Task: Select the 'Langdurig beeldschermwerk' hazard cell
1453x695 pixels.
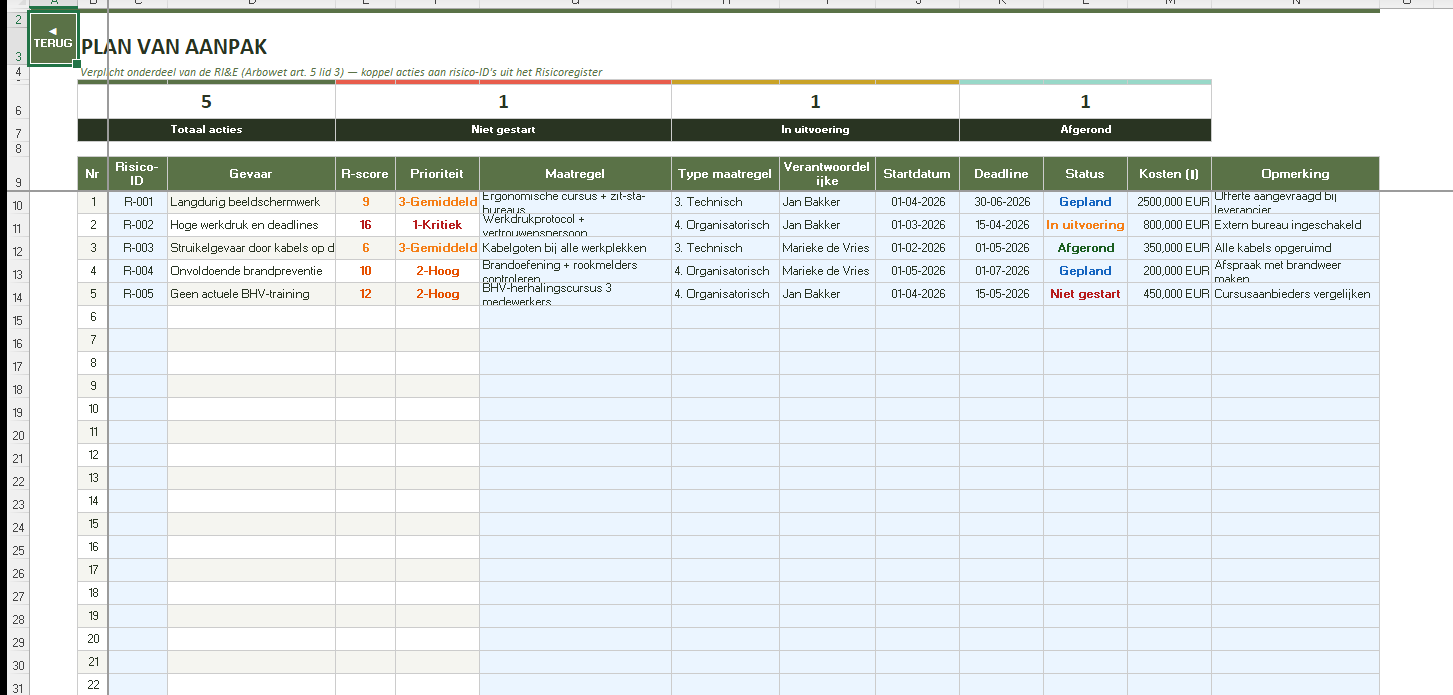Action: click(x=251, y=202)
